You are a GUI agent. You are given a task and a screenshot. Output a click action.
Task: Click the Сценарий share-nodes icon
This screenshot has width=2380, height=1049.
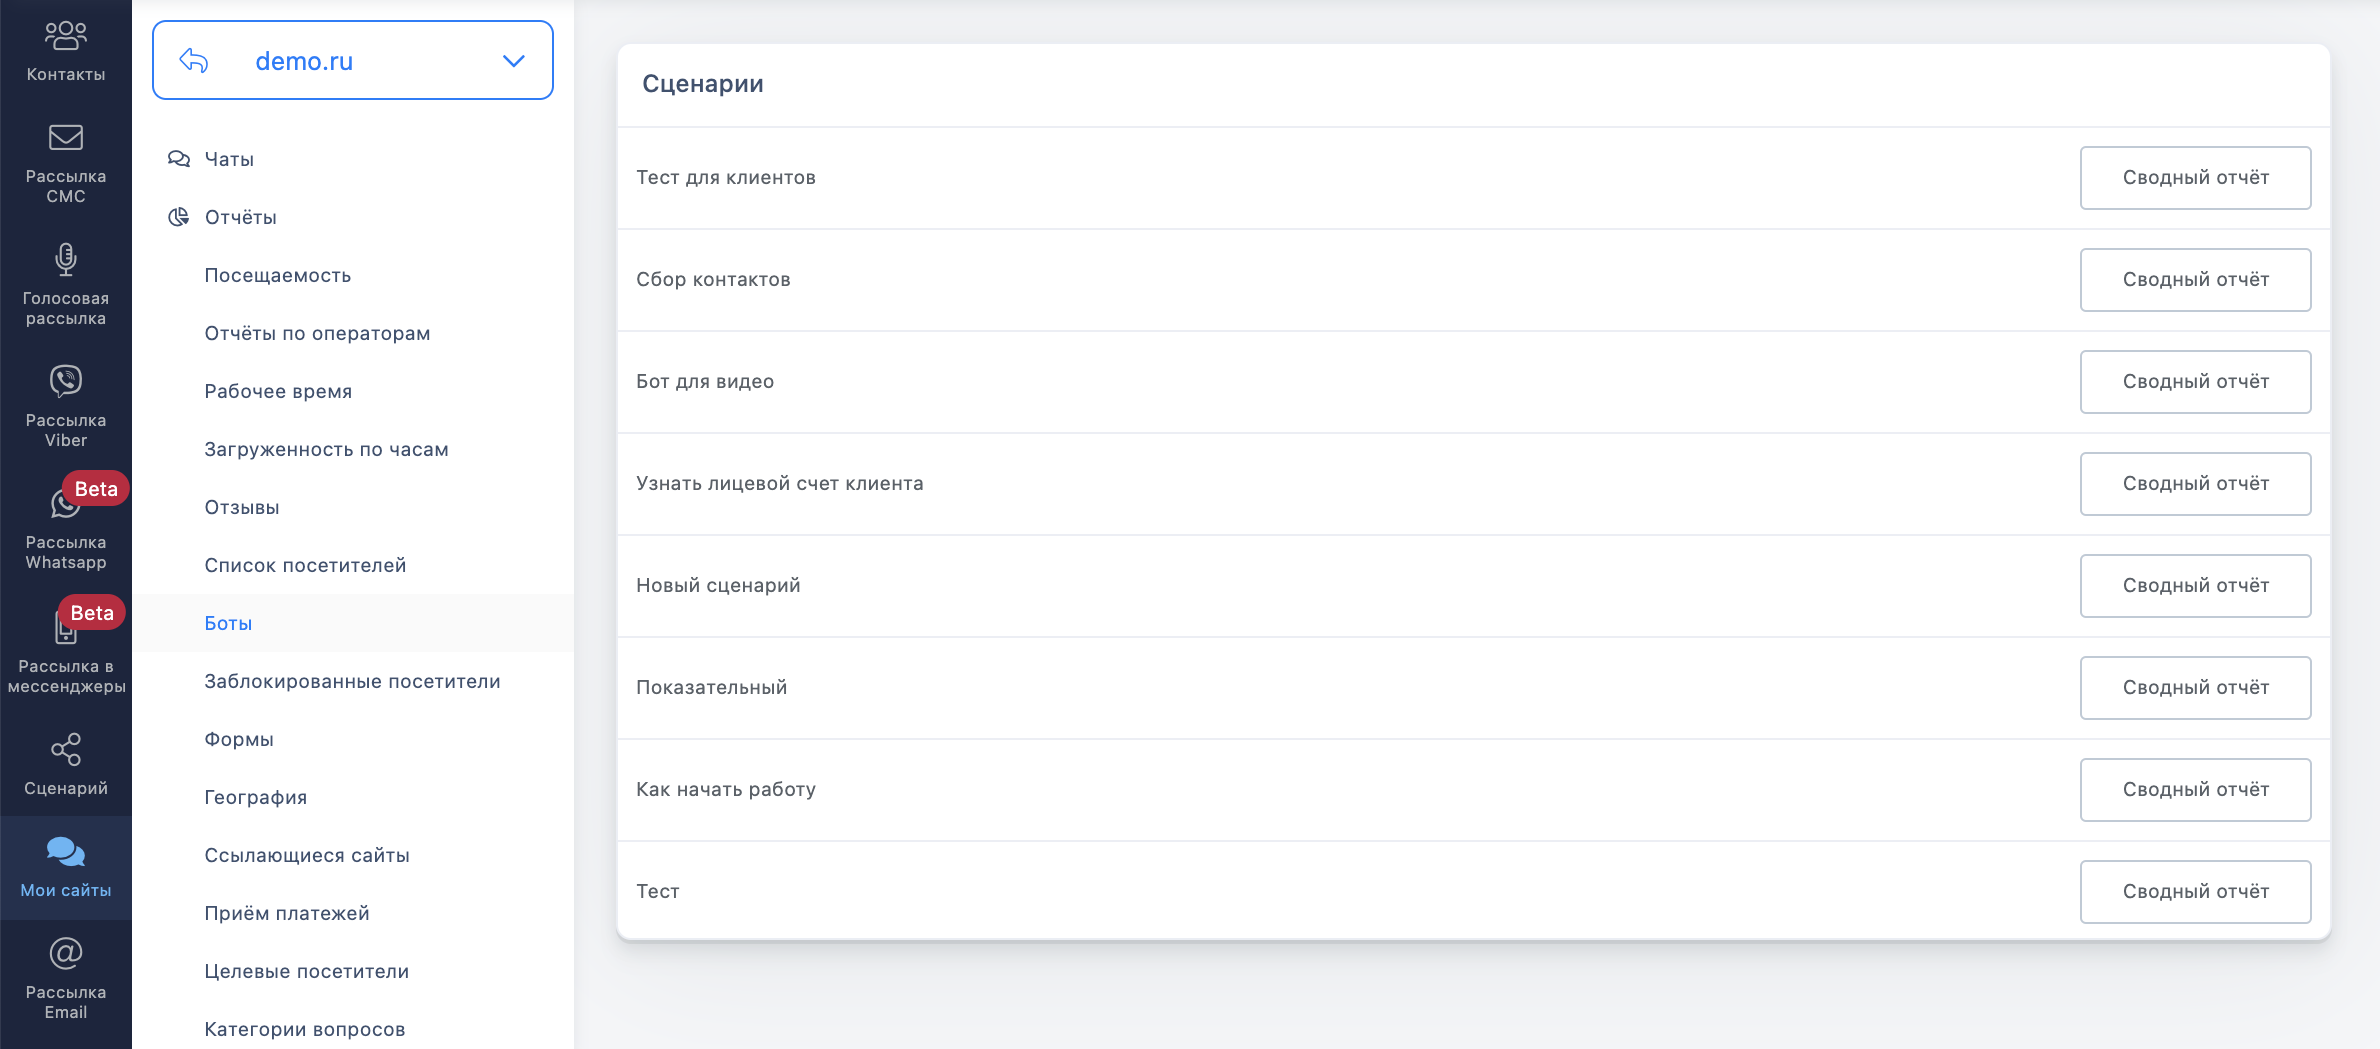pyautogui.click(x=66, y=750)
